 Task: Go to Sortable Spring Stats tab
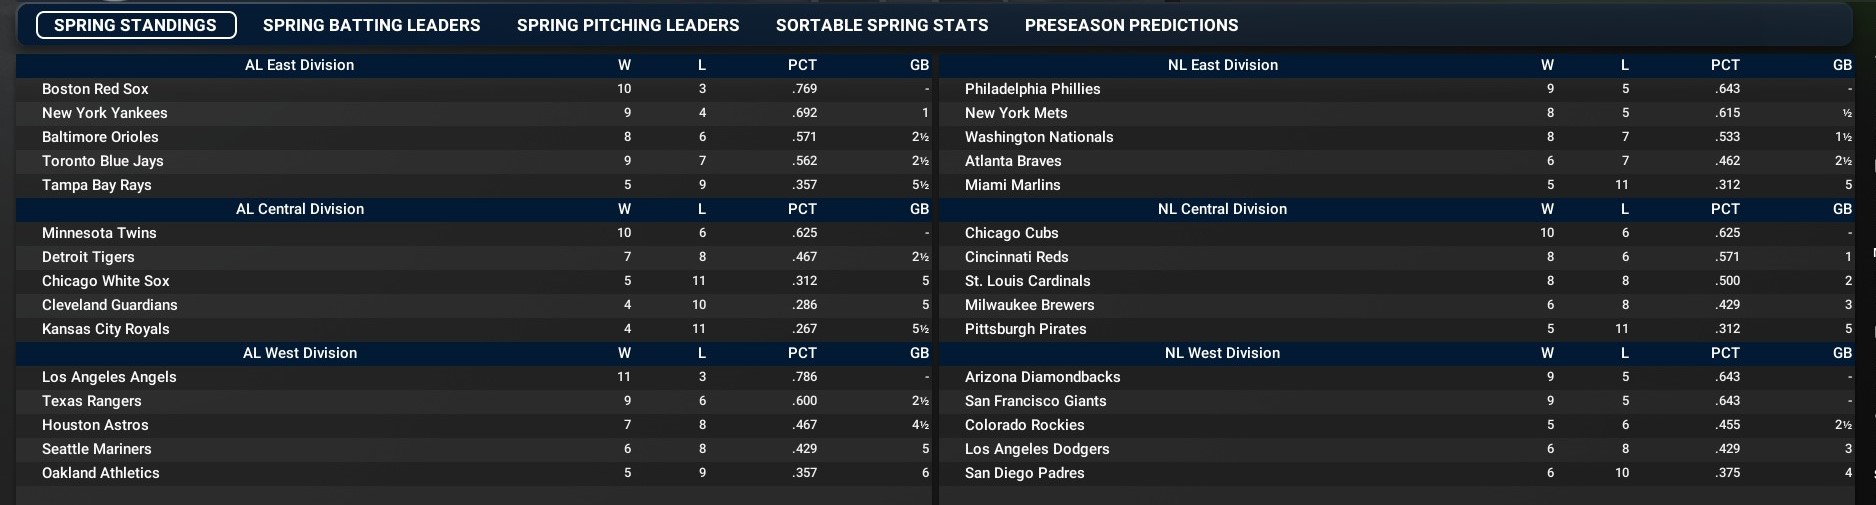click(x=882, y=25)
